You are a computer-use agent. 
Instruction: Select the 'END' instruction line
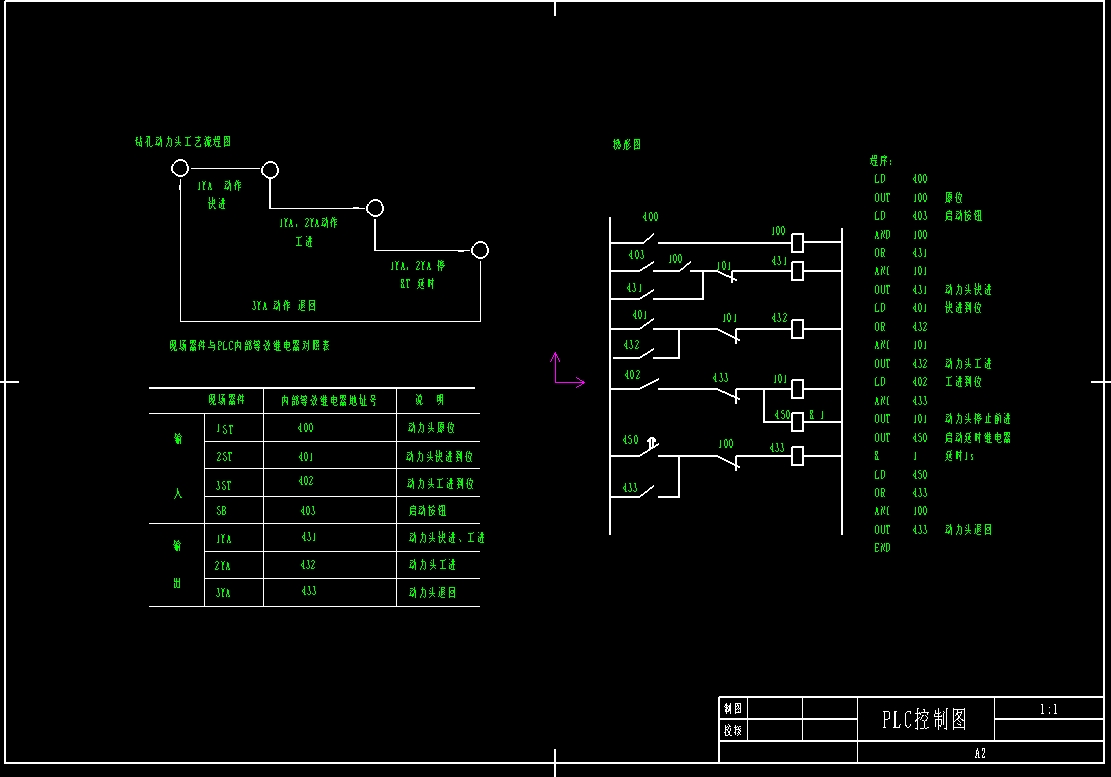click(x=882, y=548)
